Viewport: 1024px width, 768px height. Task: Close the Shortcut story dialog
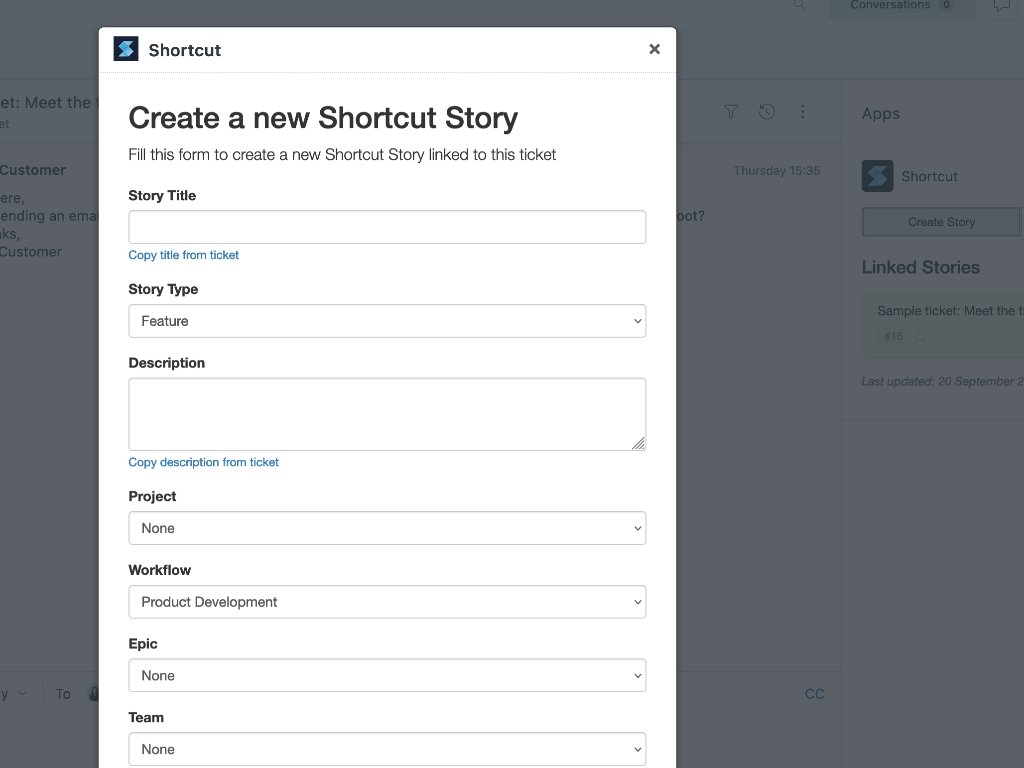click(654, 49)
